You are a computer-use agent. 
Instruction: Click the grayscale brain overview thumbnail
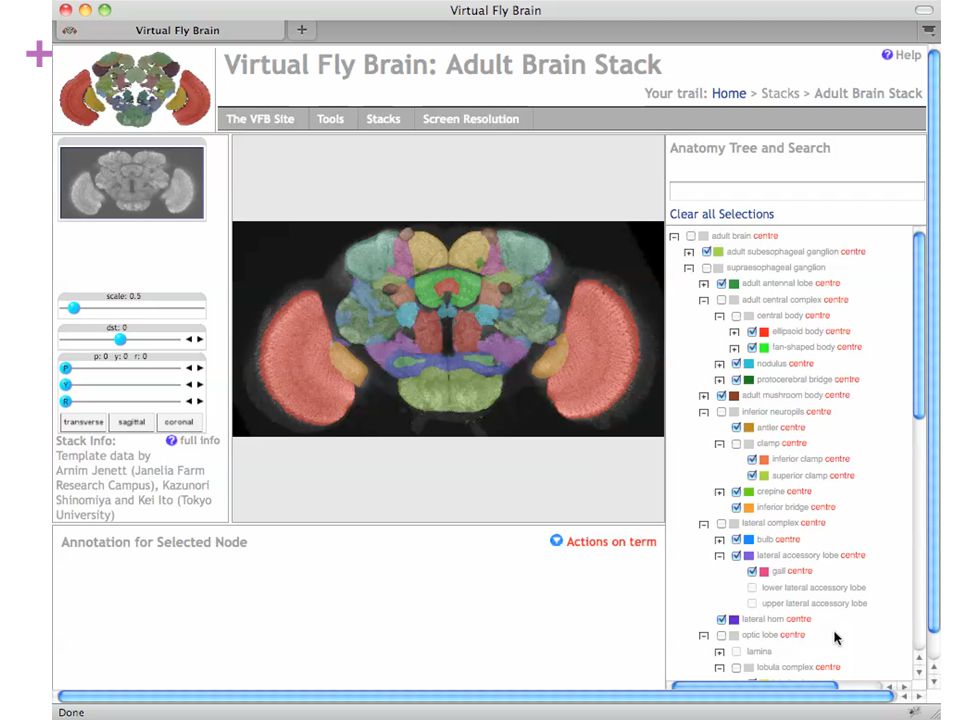pyautogui.click(x=132, y=182)
